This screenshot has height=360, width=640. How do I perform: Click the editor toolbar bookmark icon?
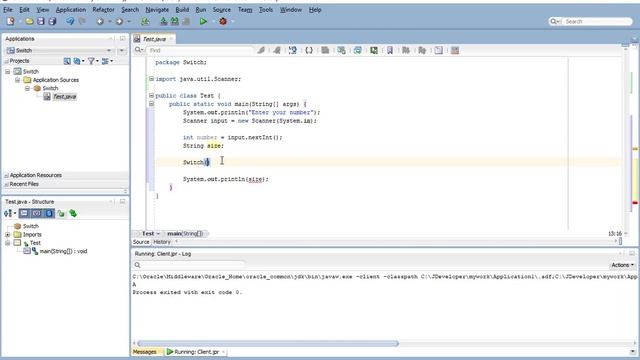click(390, 50)
